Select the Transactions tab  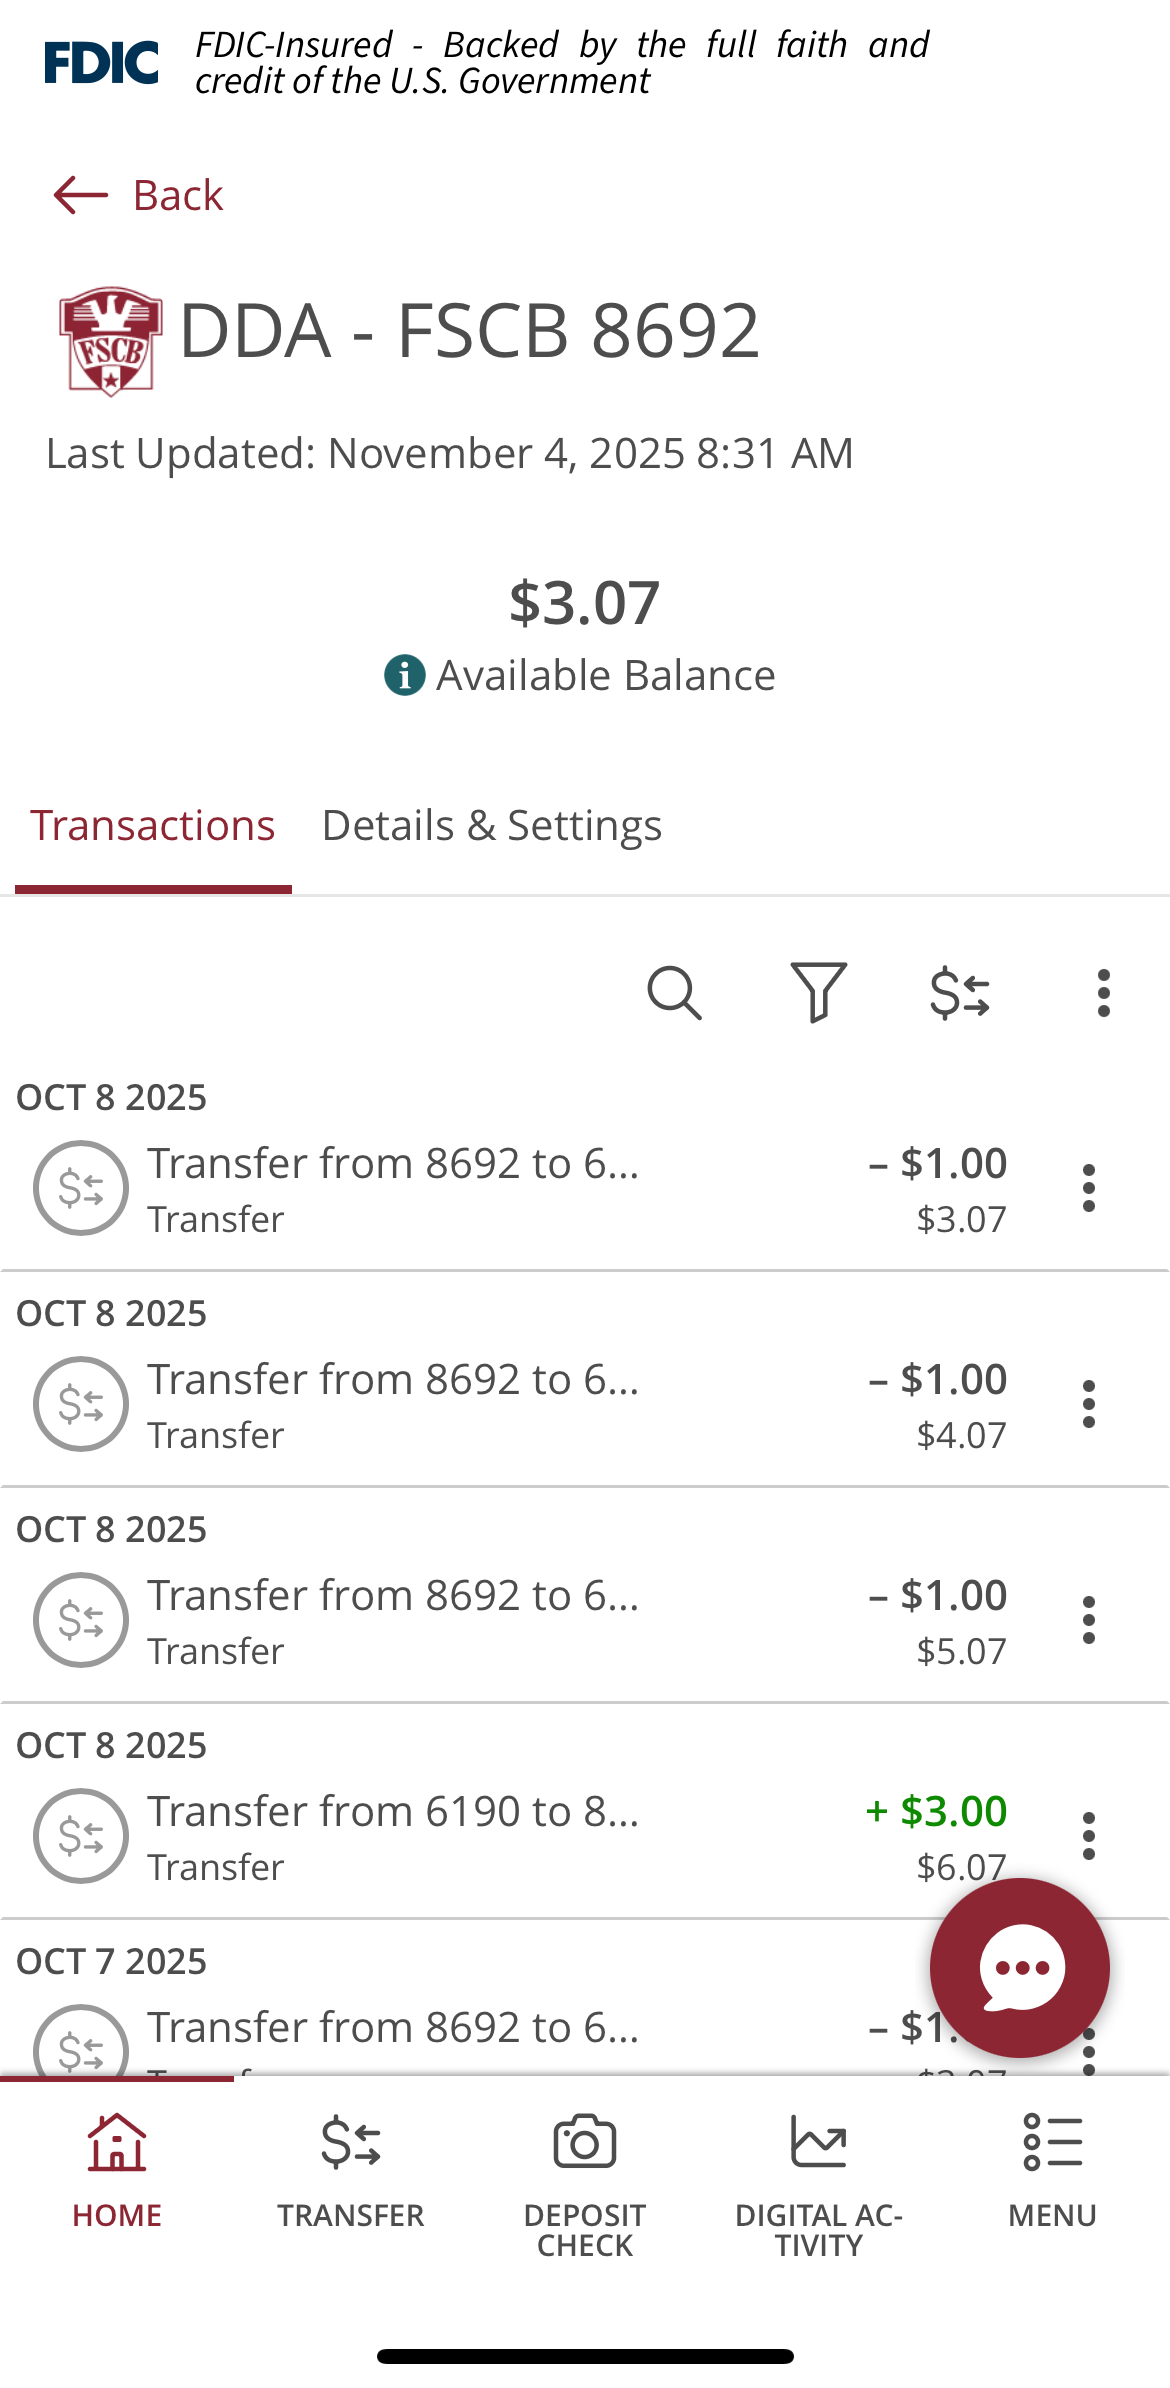pyautogui.click(x=153, y=826)
